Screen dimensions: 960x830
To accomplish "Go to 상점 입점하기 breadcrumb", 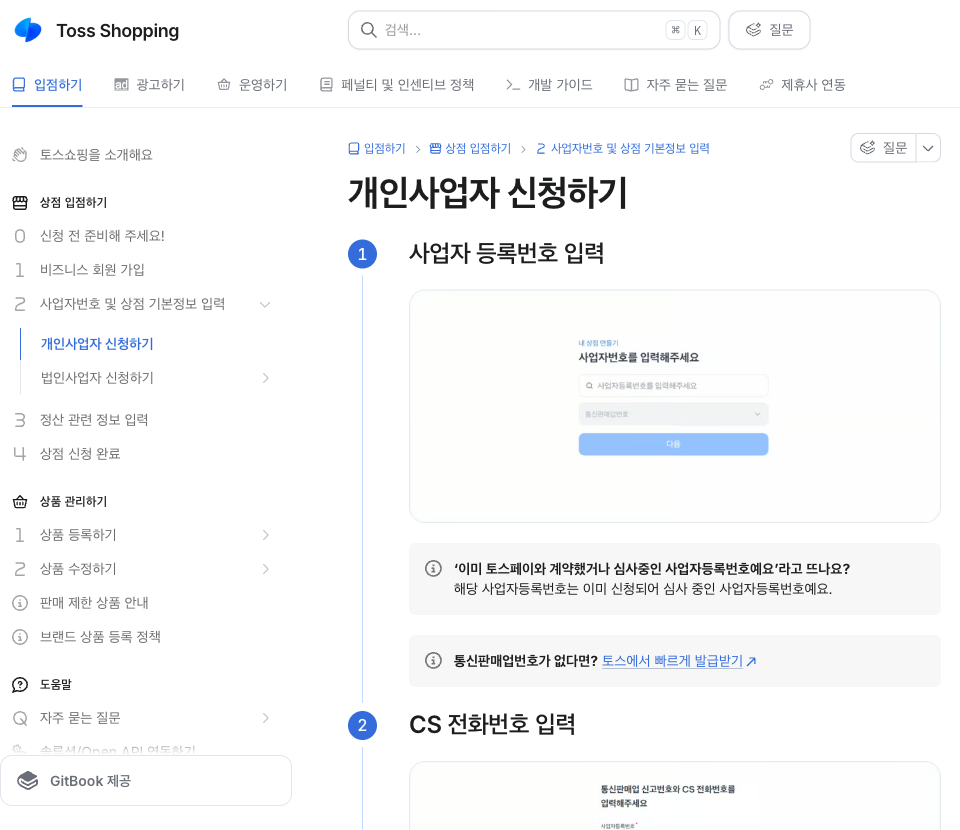I will (470, 148).
